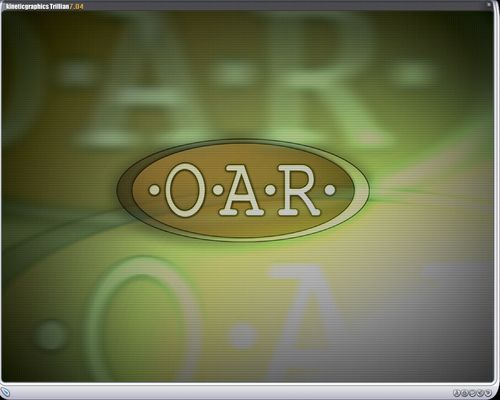The image size is (500, 400).
Task: Click the third round button in bottom bar
Action: pyautogui.click(x=472, y=393)
